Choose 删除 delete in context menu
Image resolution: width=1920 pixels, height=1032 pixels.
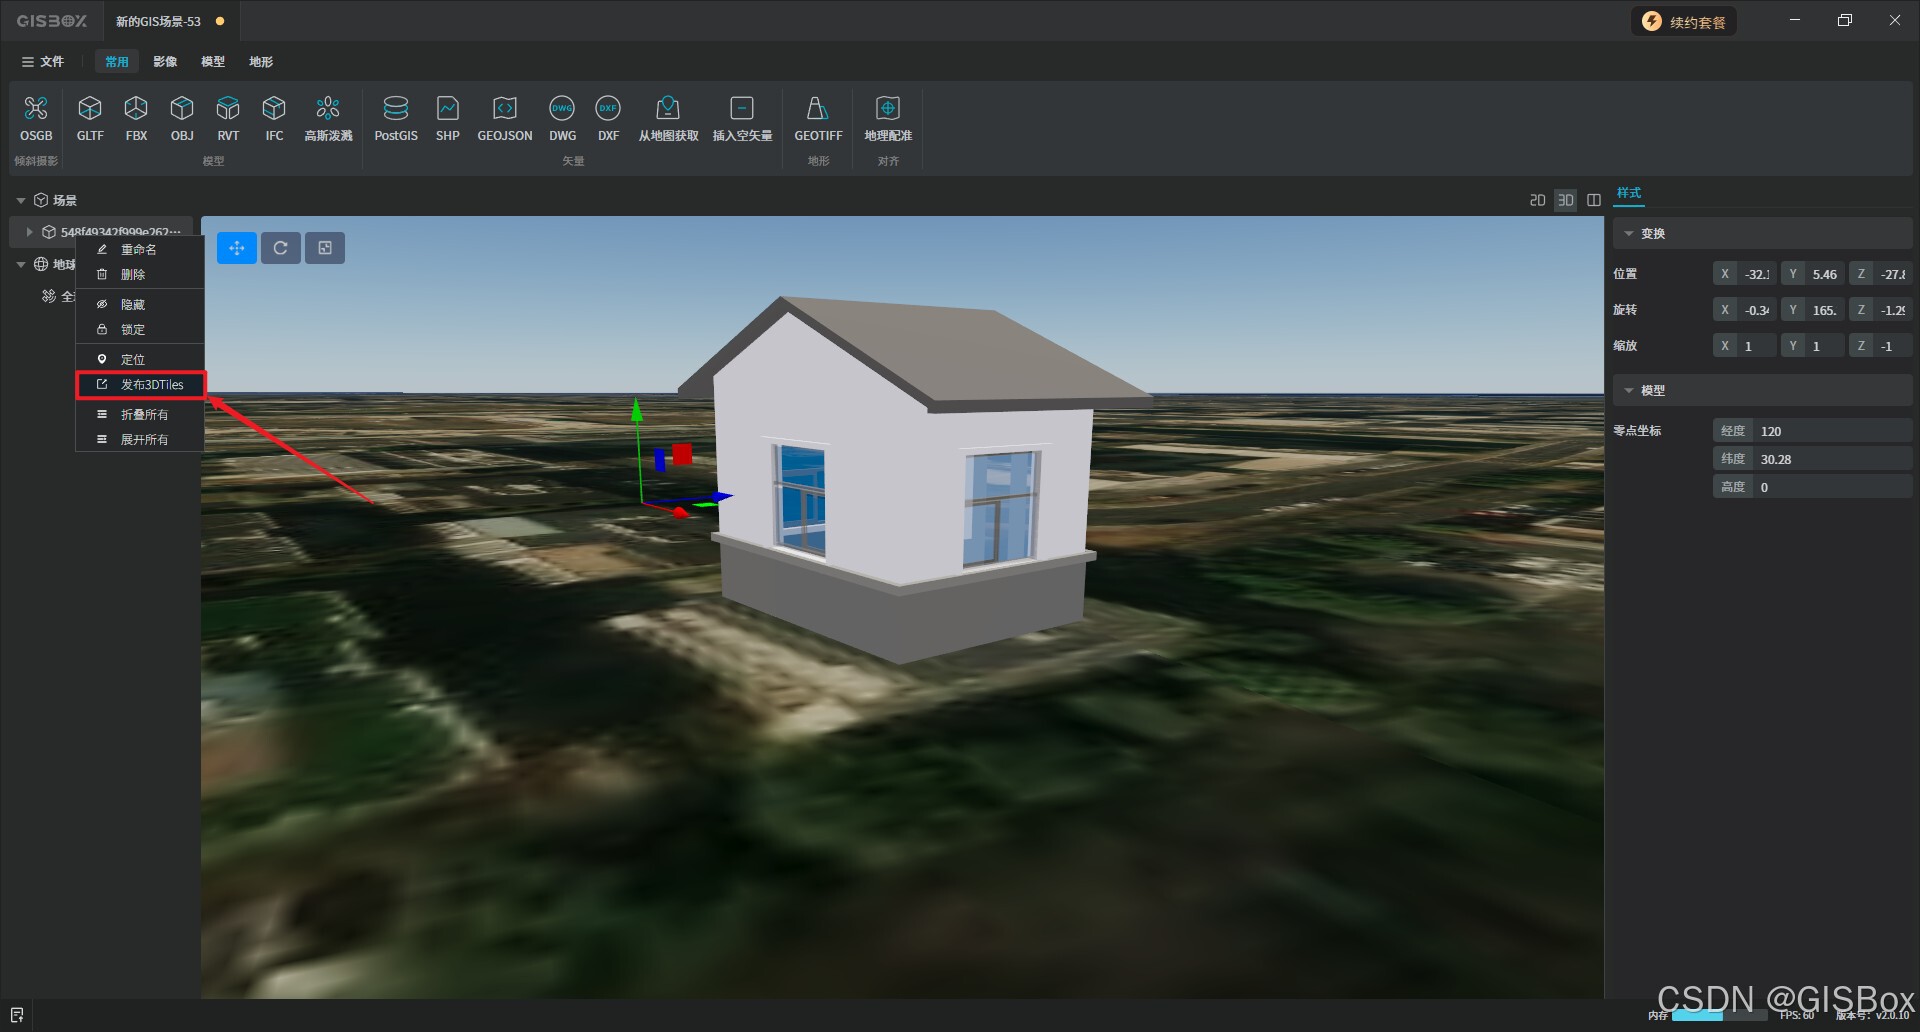[x=140, y=274]
